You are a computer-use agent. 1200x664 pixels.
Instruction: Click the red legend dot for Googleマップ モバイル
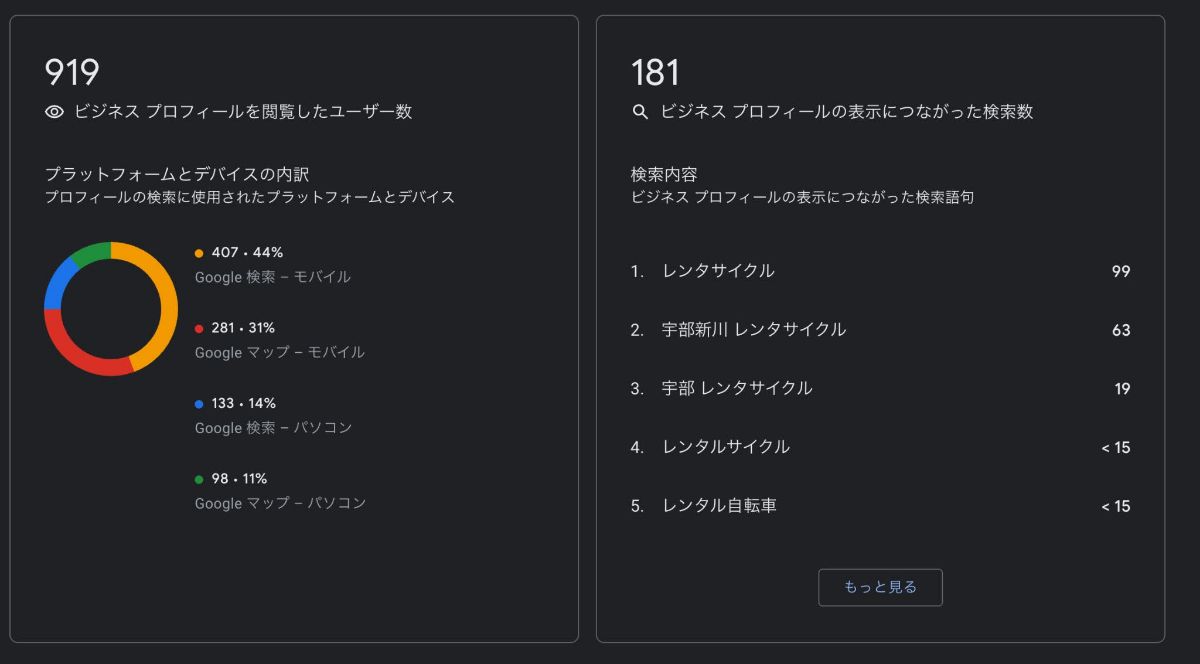(x=199, y=328)
